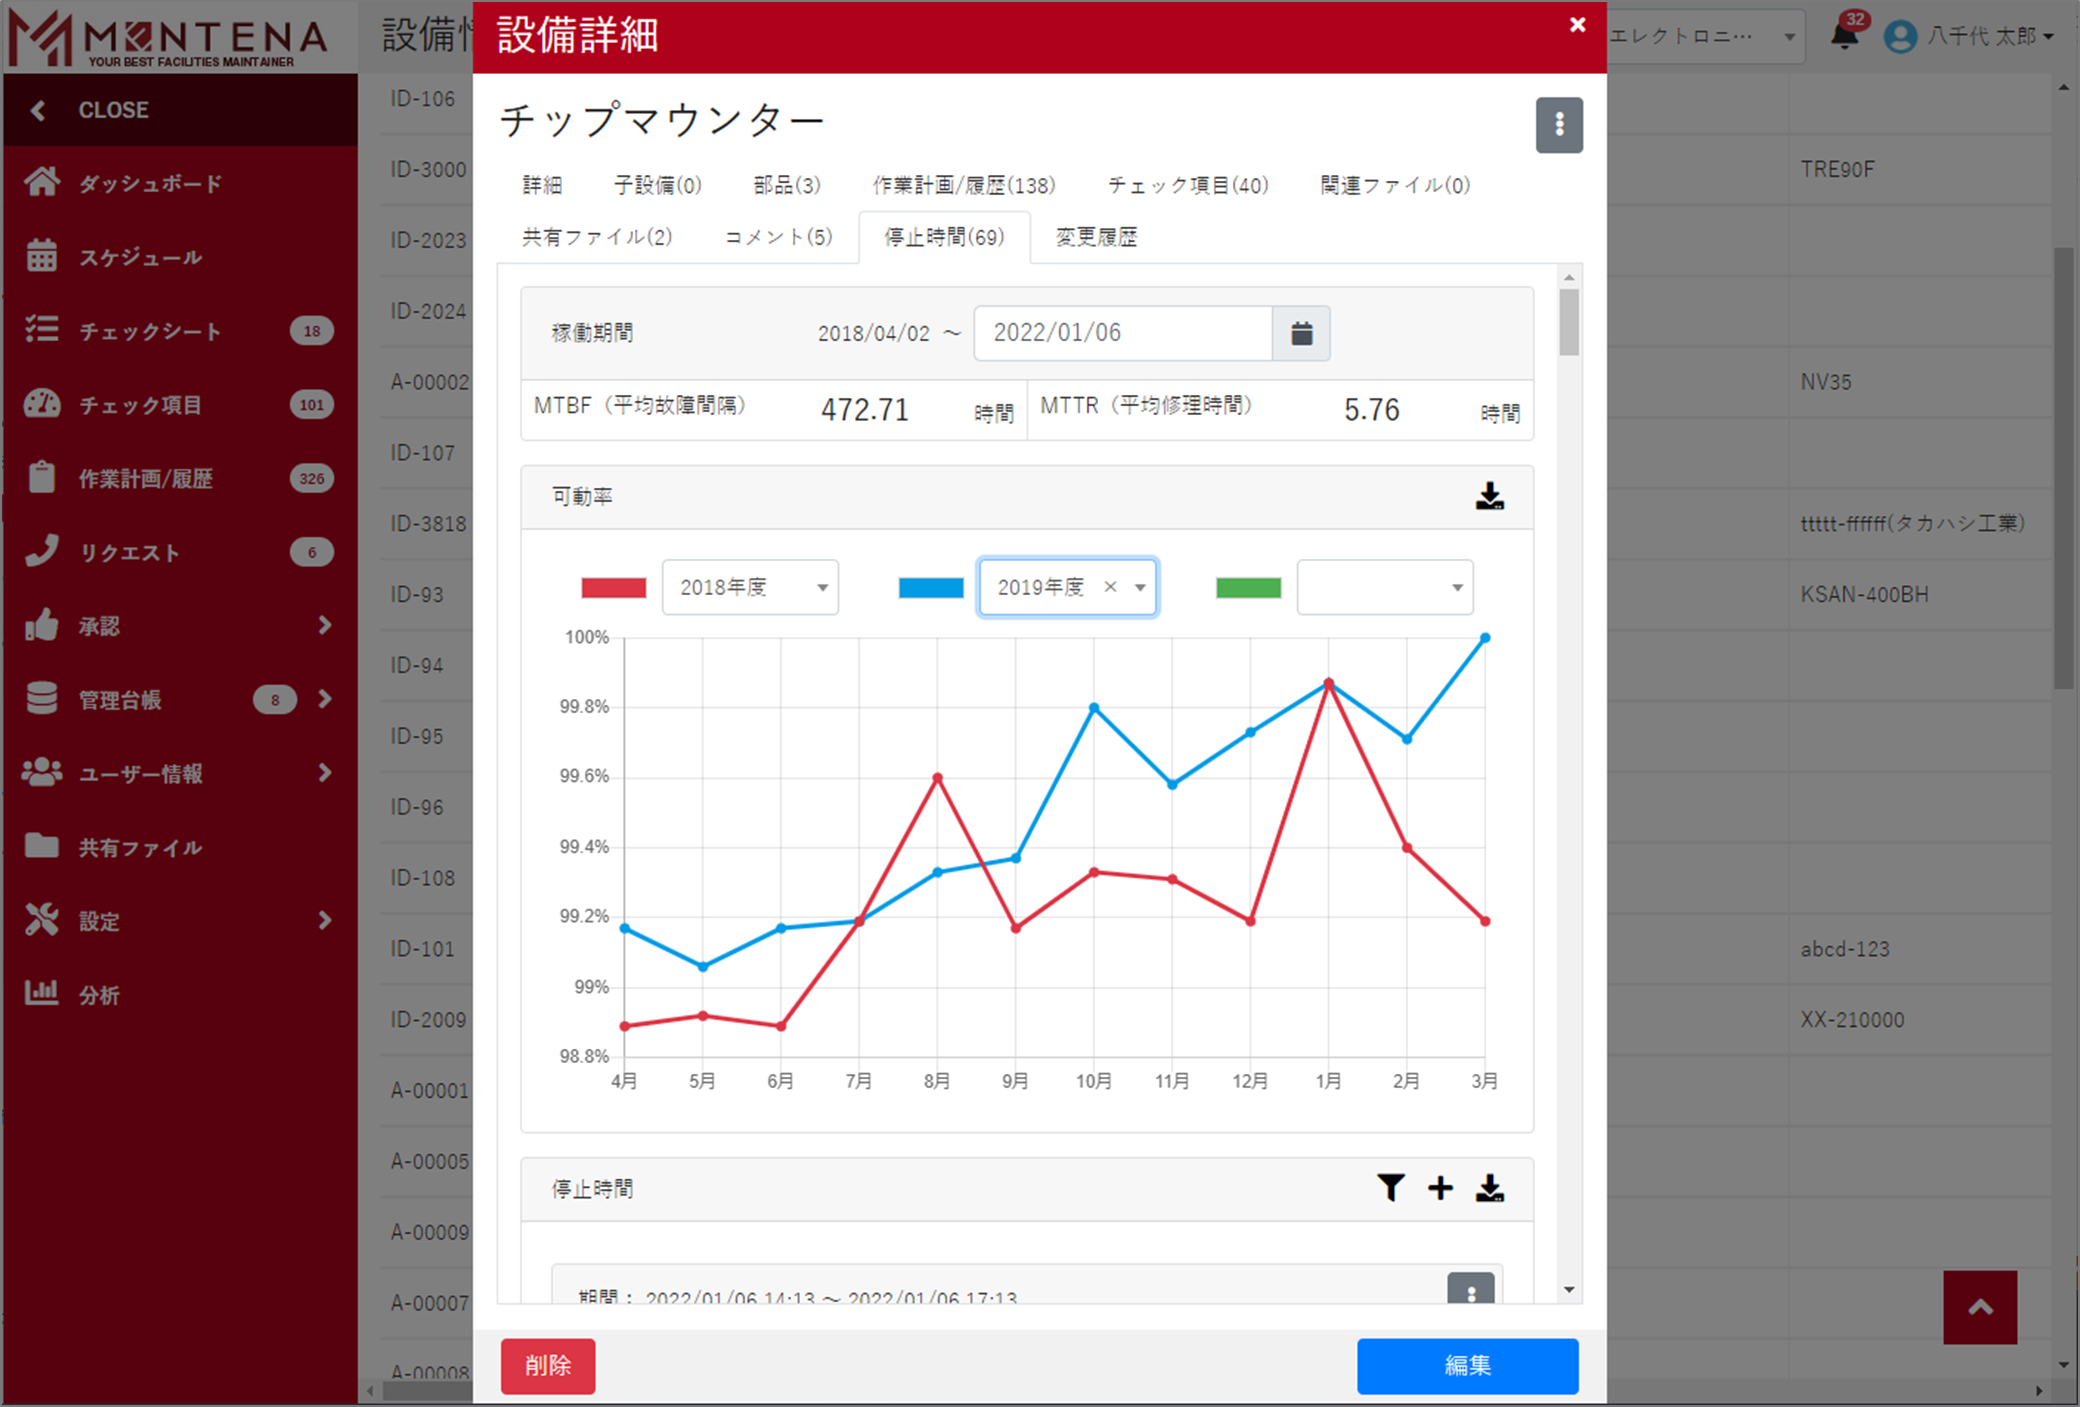The height and width of the screenshot is (1407, 2080).
Task: Click the calendar icon for operating period
Action: [1301, 333]
